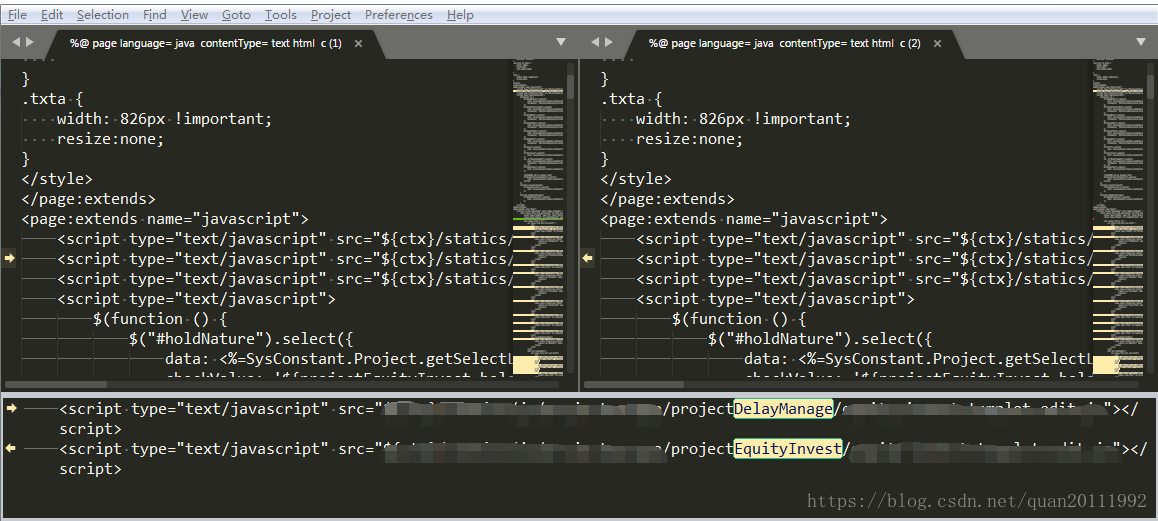Click script tag without src in left pane
The image size is (1158, 521).
196,299
